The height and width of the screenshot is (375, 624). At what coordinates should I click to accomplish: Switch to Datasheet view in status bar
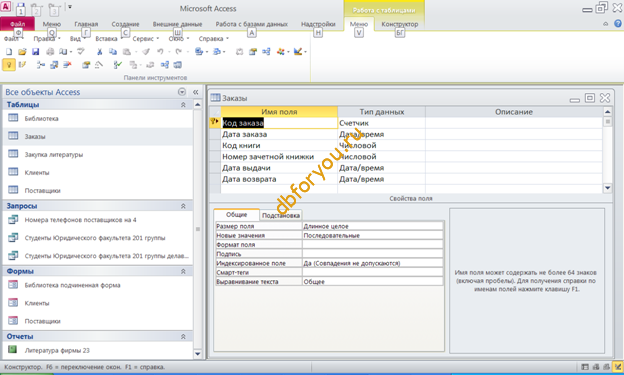(x=585, y=367)
